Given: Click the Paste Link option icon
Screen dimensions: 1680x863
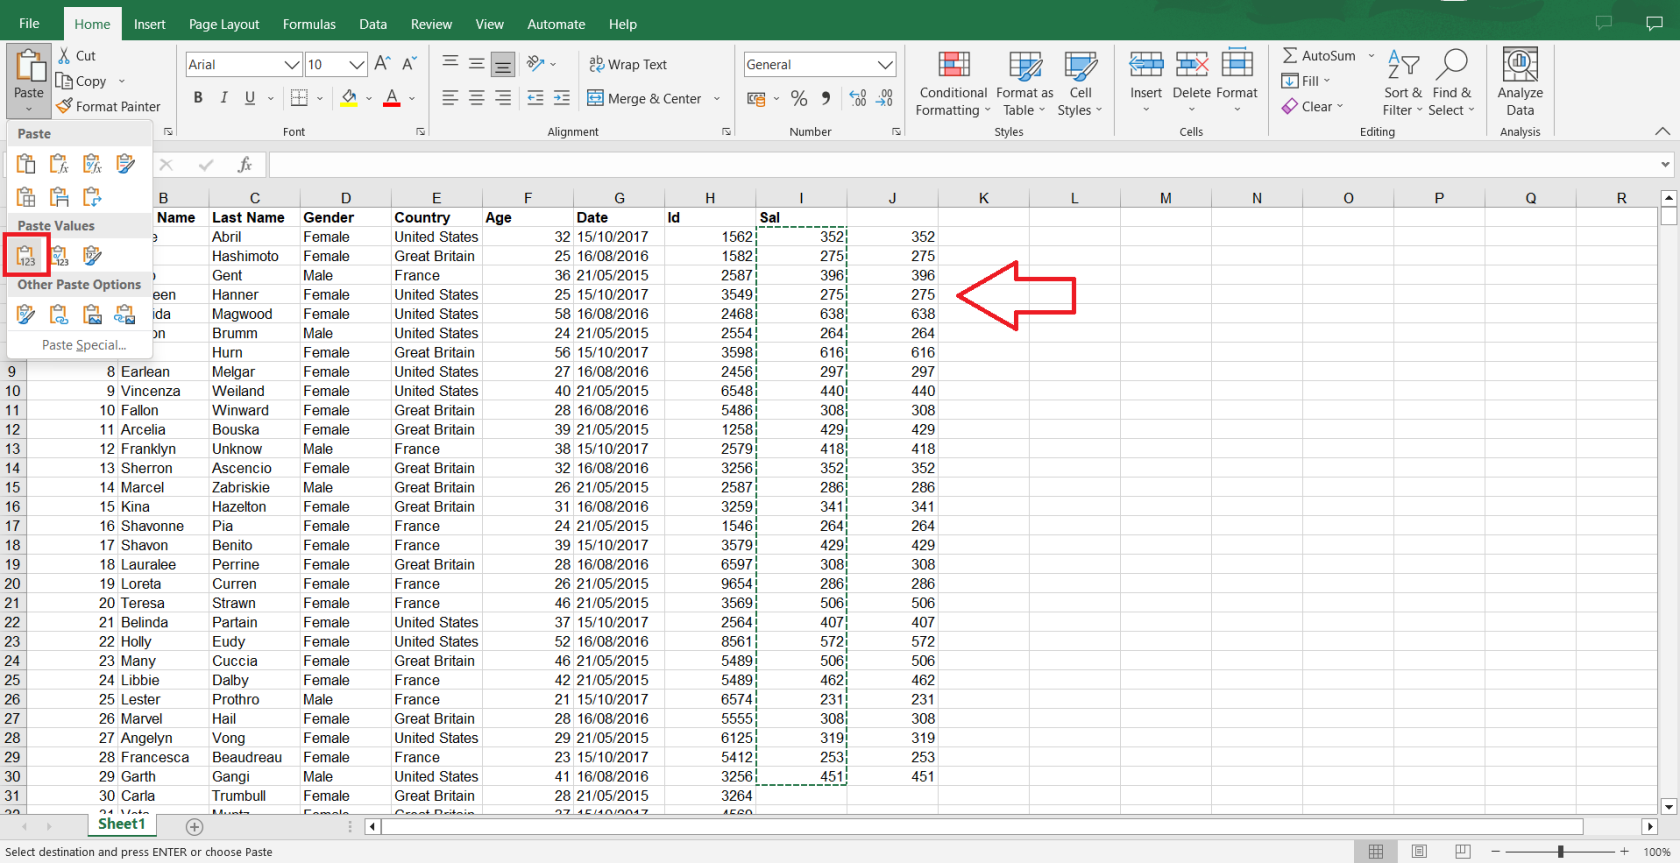Looking at the screenshot, I should pos(60,315).
